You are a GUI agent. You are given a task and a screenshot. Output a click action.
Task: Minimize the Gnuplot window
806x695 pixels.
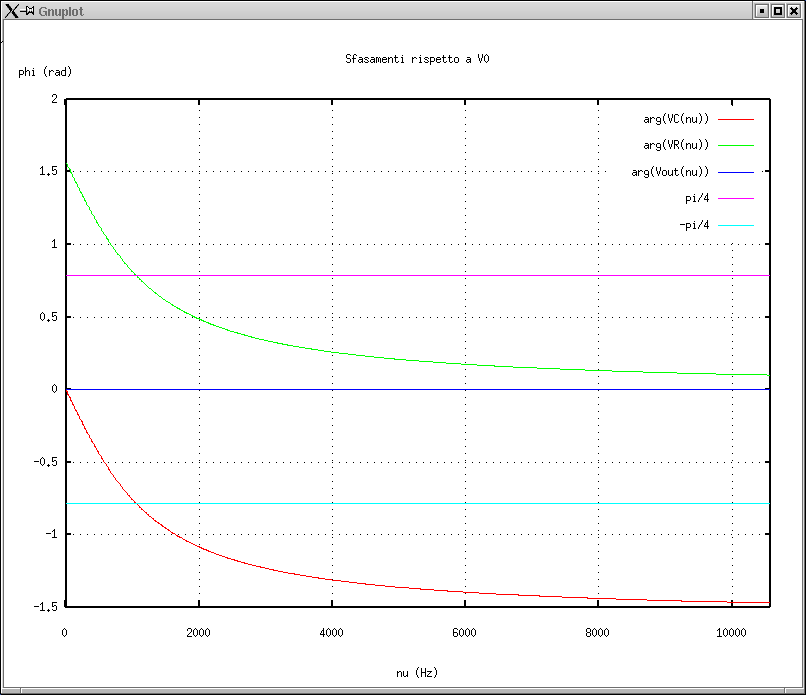click(761, 10)
